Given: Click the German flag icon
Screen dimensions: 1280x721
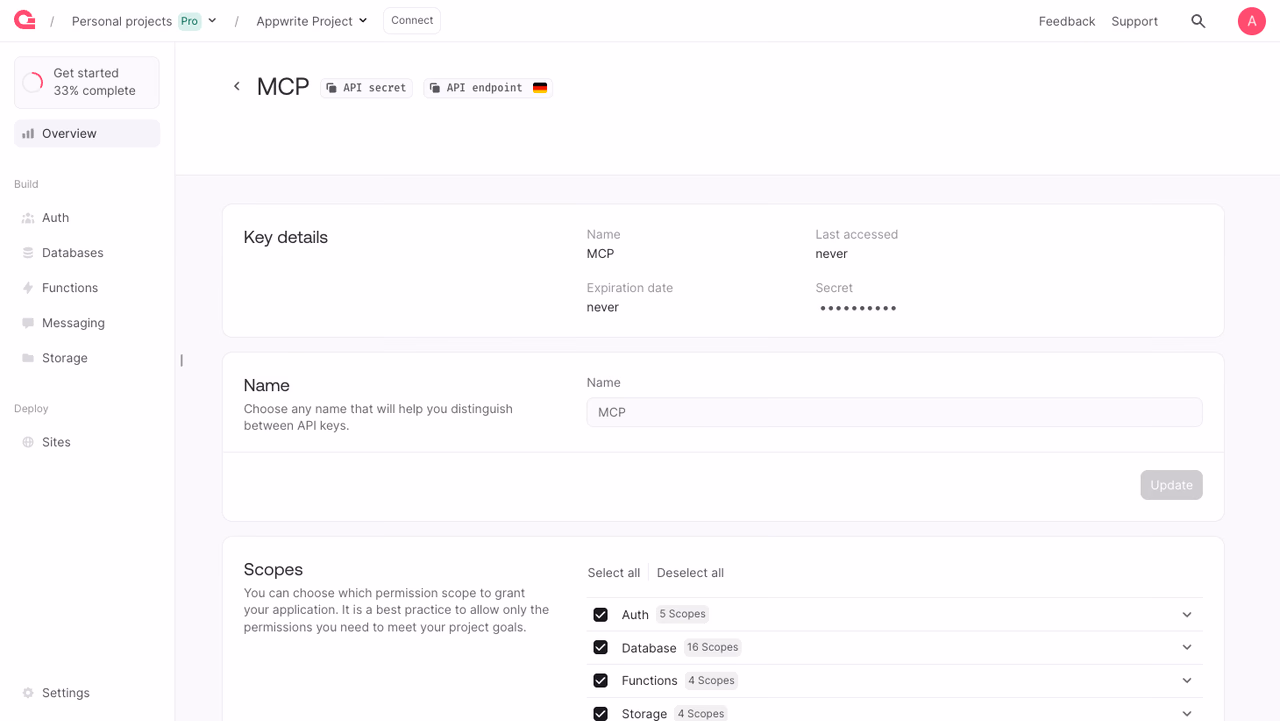Looking at the screenshot, I should (x=540, y=88).
